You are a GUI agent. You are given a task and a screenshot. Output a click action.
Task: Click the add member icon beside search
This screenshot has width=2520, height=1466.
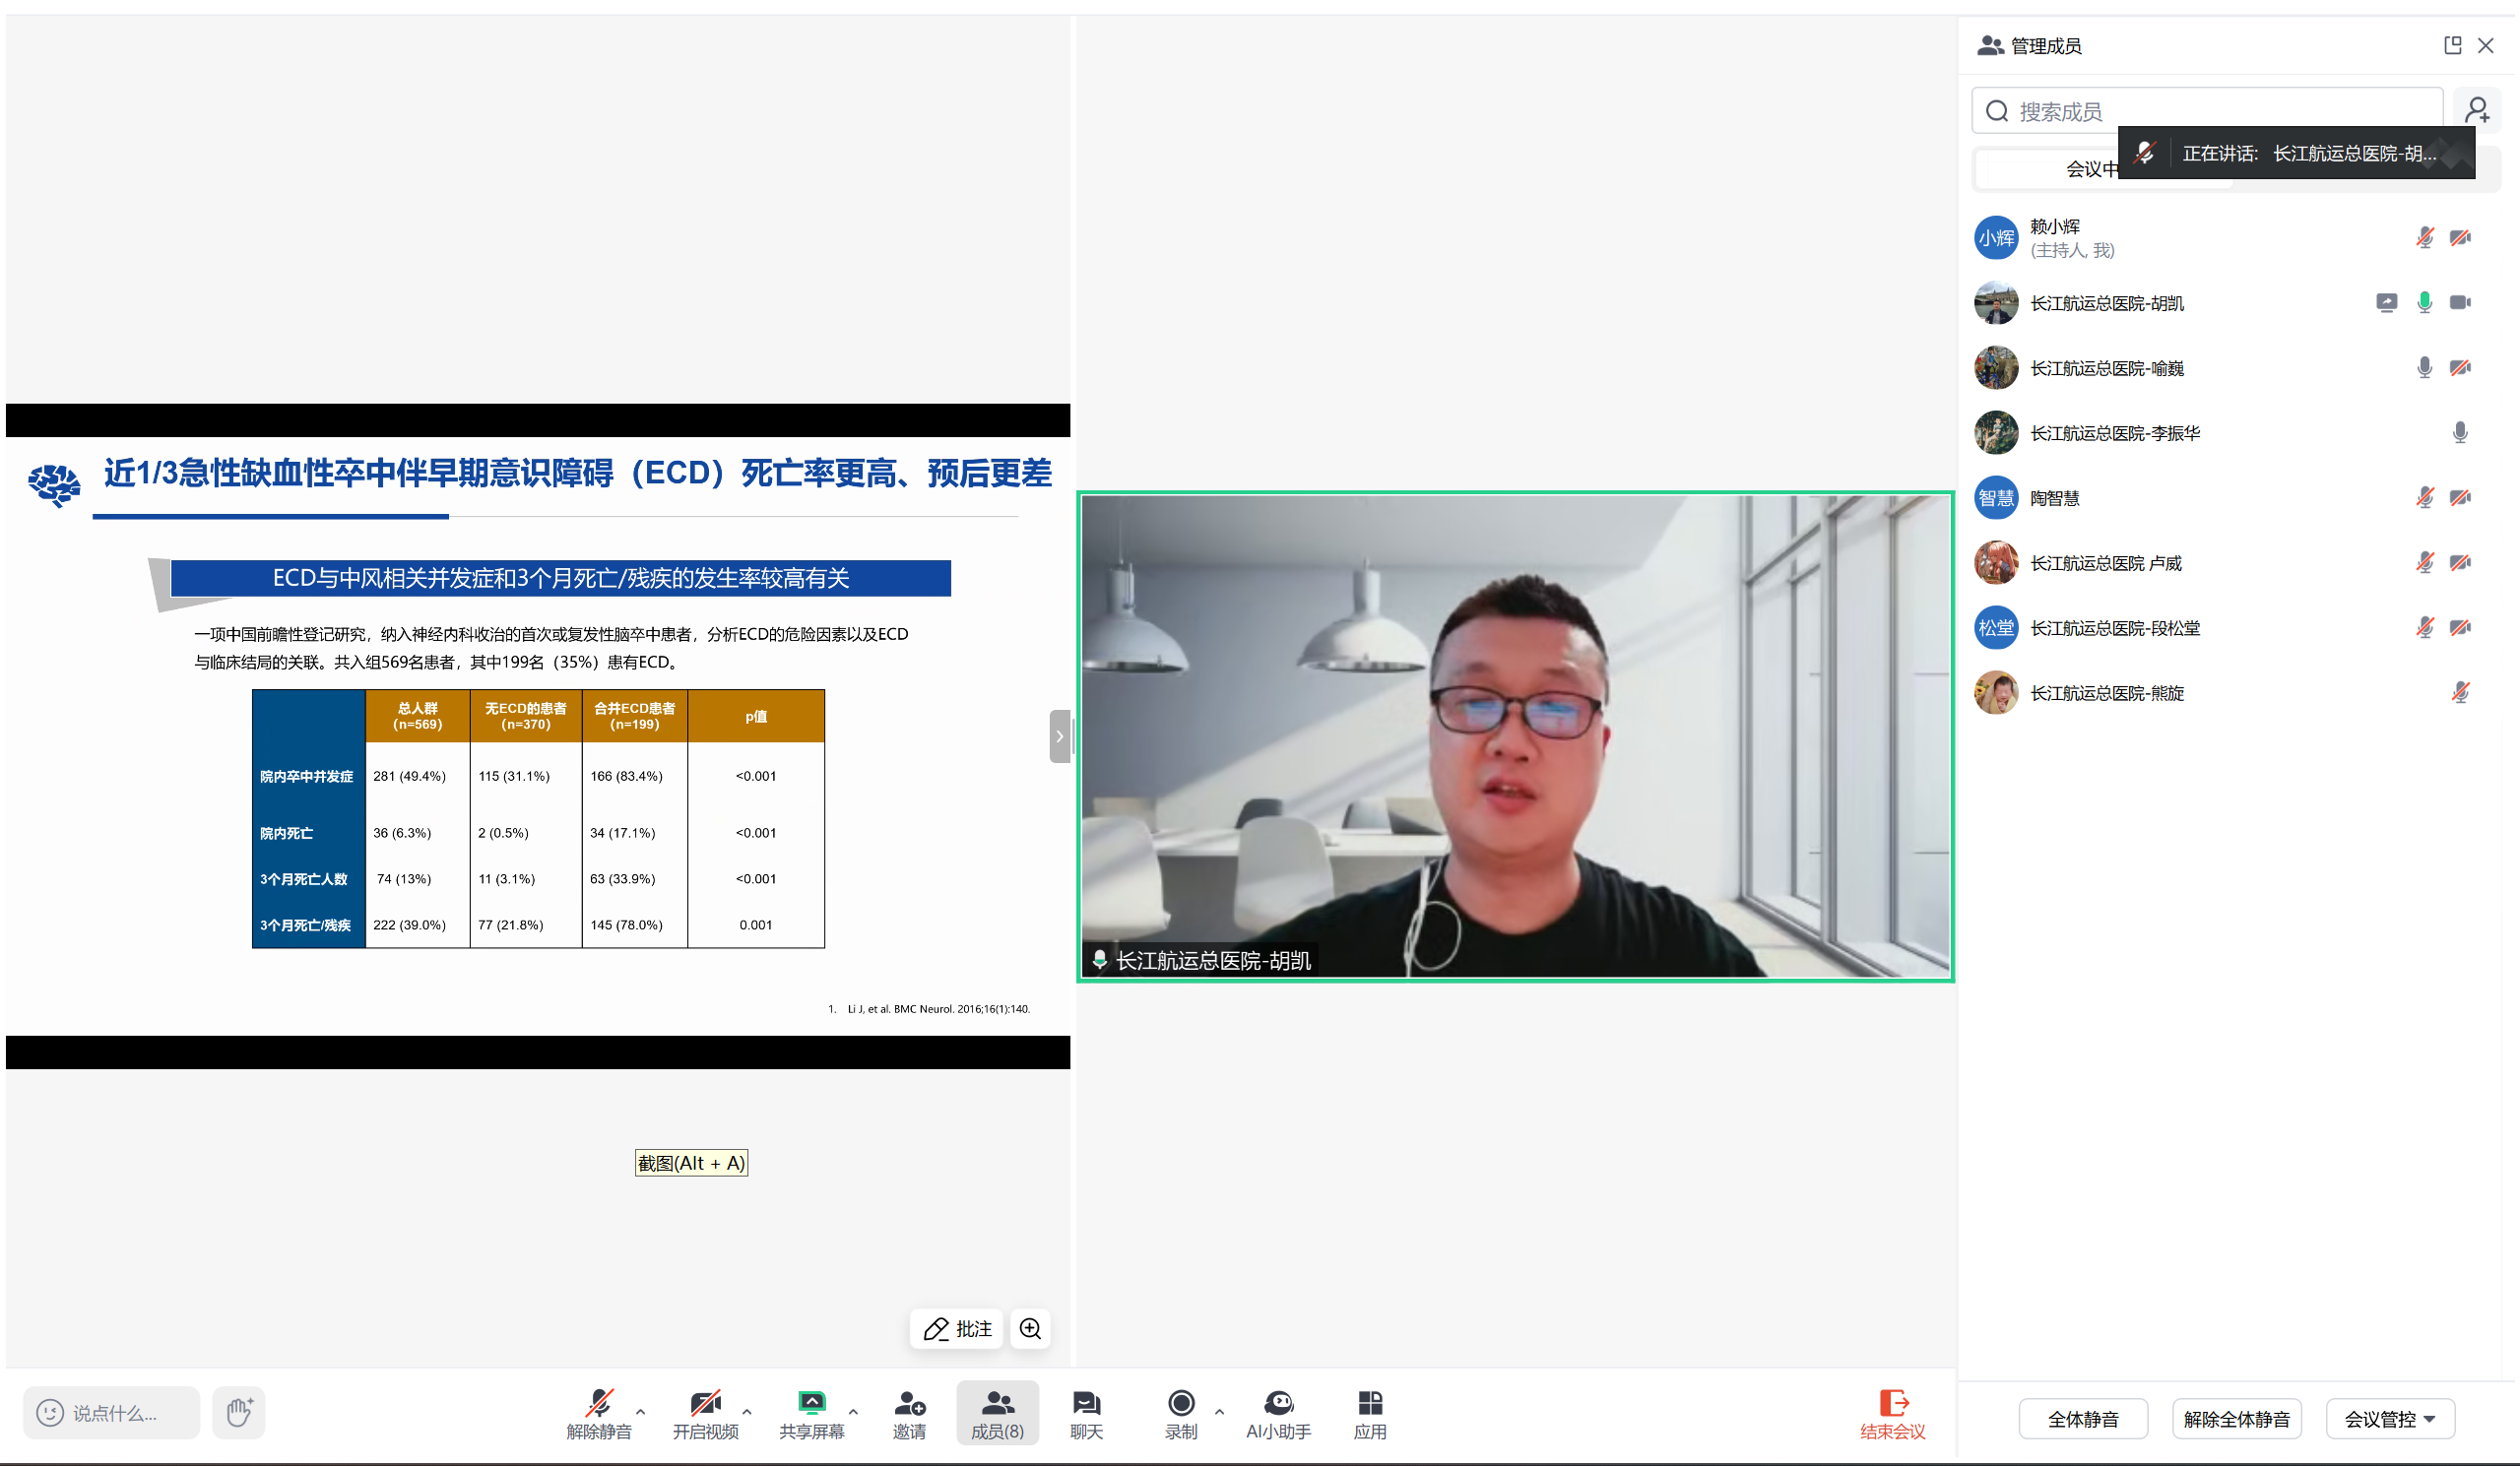point(2476,110)
